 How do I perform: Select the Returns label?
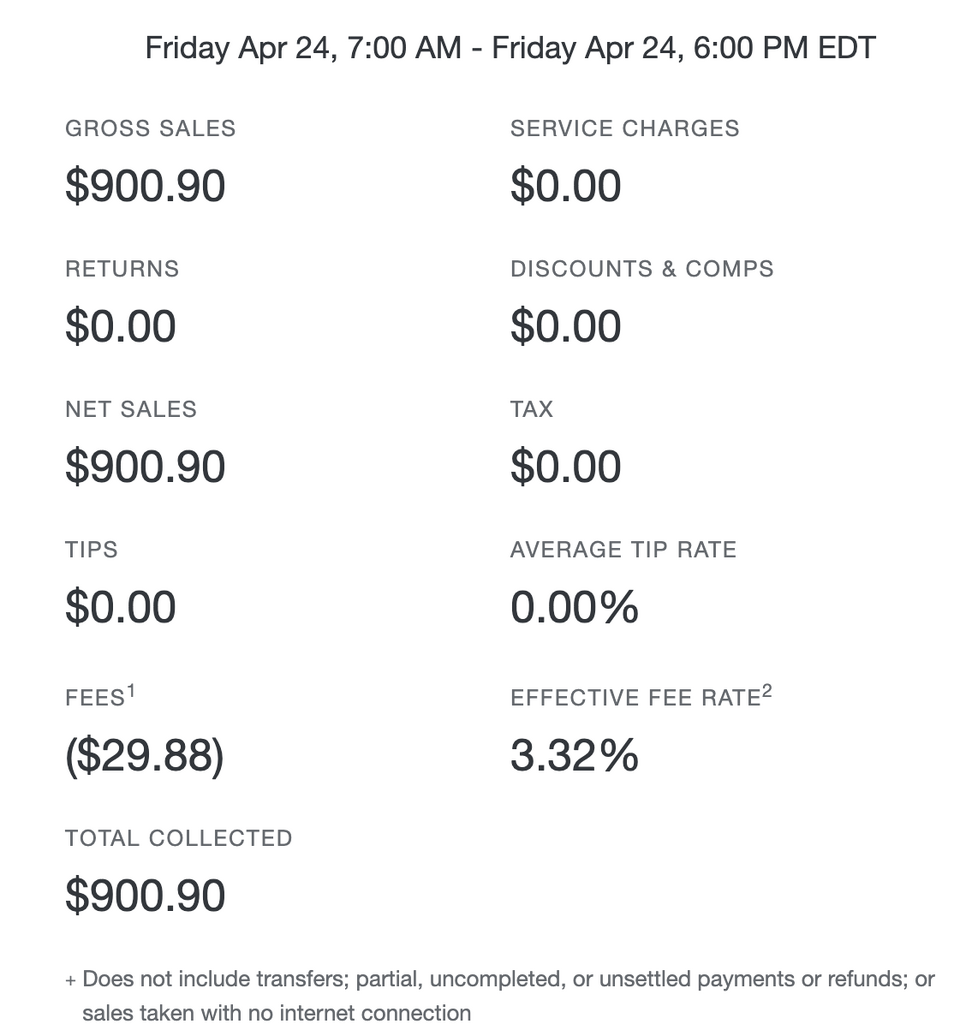pos(122,269)
